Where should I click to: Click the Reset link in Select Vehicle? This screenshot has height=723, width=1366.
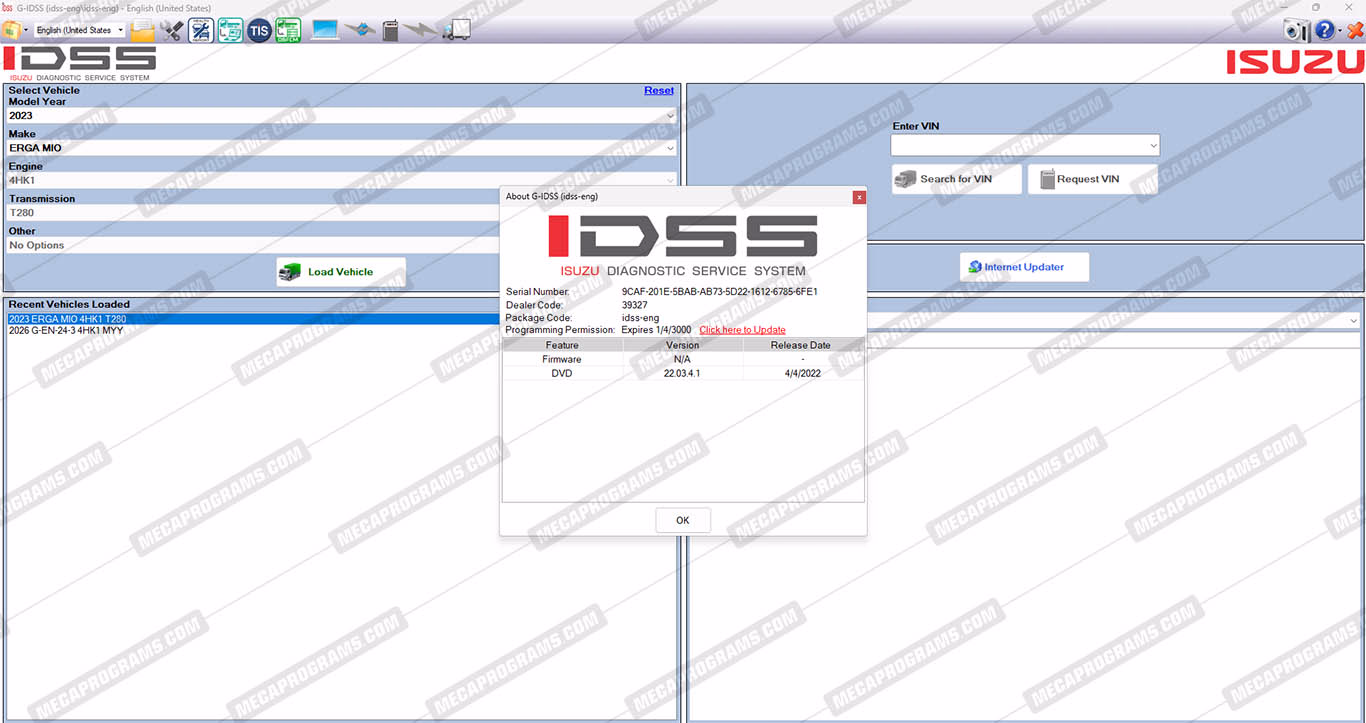(659, 90)
